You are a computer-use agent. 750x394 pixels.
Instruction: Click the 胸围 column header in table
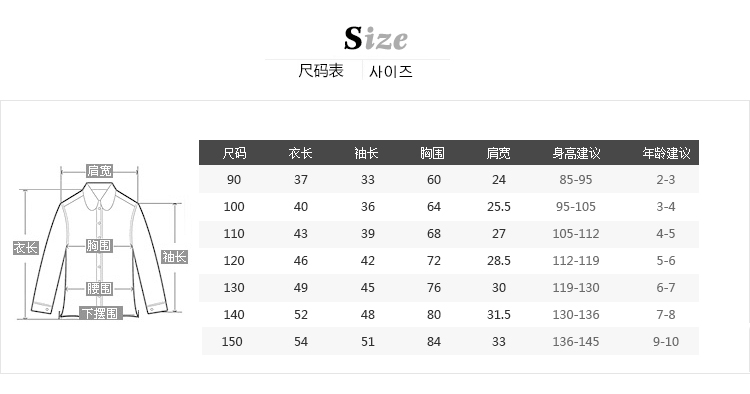click(432, 153)
